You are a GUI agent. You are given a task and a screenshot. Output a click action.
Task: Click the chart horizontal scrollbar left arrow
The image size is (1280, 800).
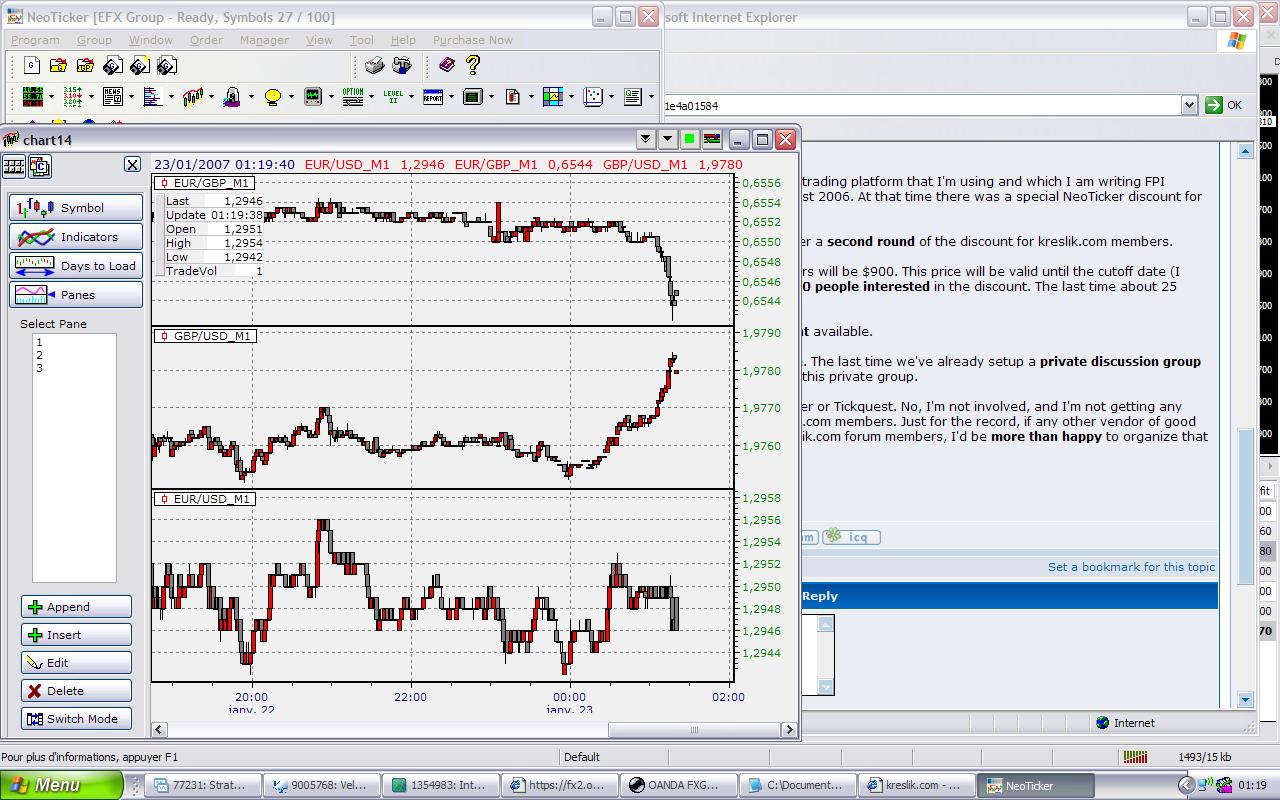(159, 730)
